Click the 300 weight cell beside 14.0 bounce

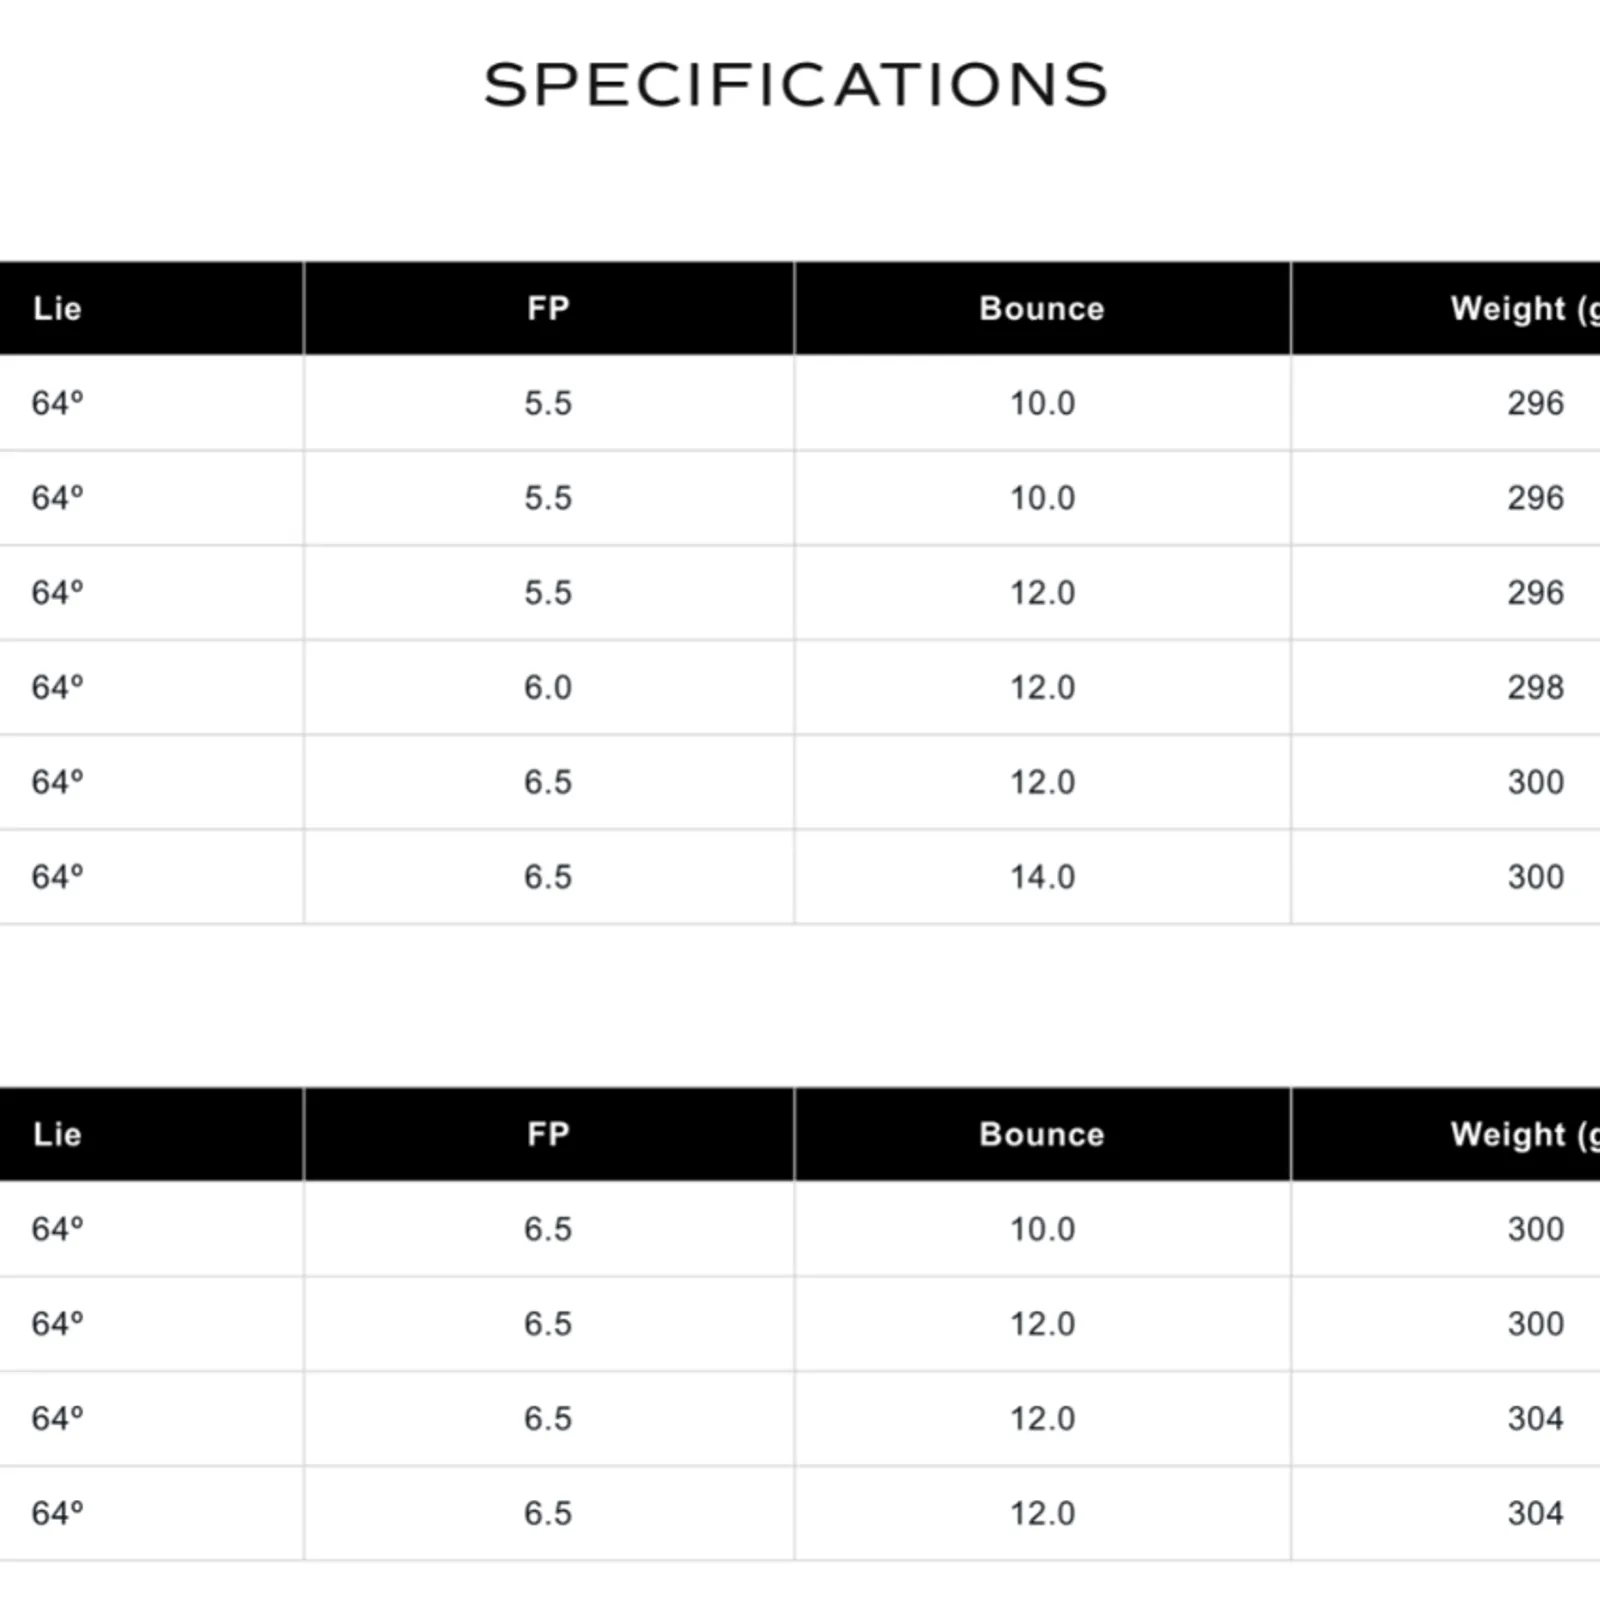coord(1535,877)
